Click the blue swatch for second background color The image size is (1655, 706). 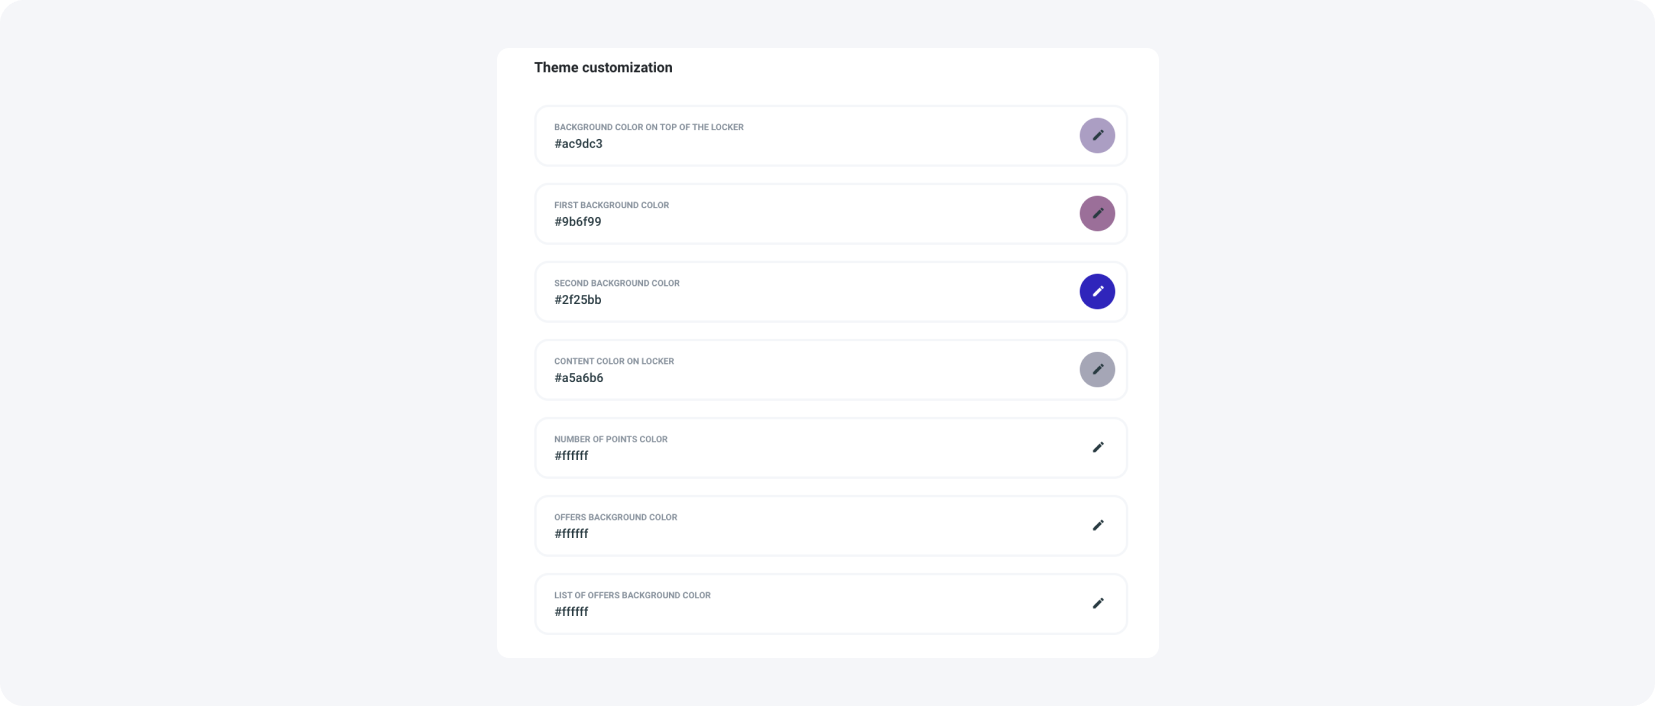click(1097, 291)
